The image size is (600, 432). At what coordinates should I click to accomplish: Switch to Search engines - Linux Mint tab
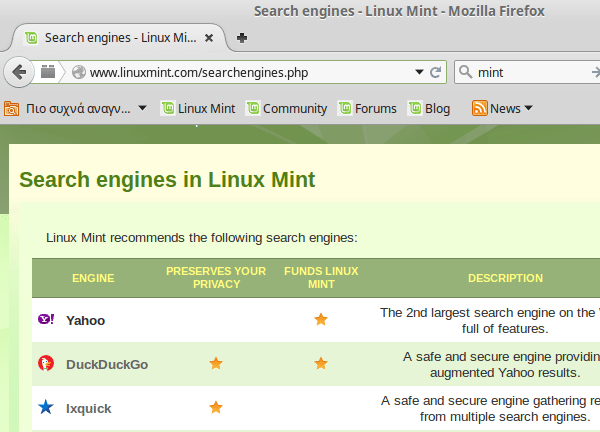[119, 38]
